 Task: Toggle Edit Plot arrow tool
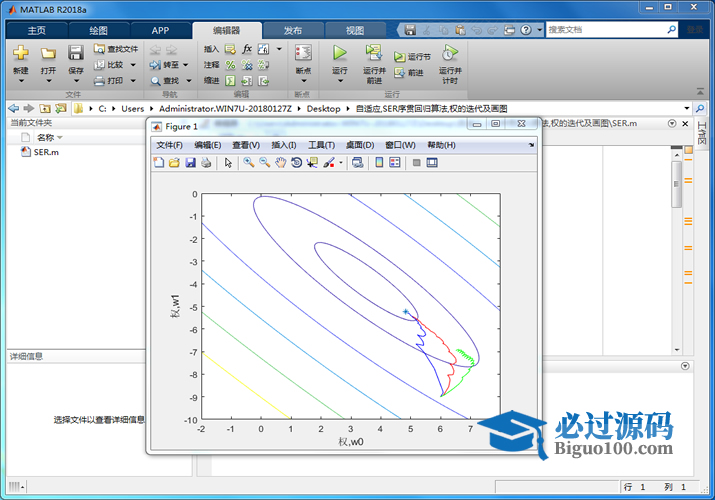click(228, 163)
